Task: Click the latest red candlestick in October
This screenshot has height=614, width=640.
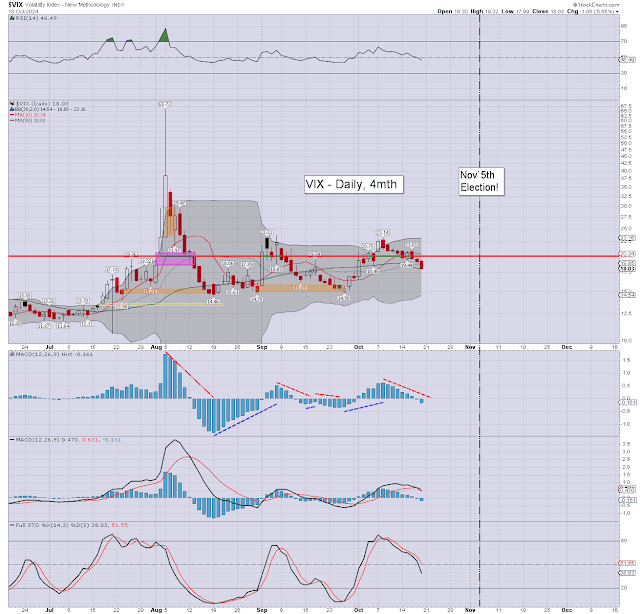Action: (422, 265)
